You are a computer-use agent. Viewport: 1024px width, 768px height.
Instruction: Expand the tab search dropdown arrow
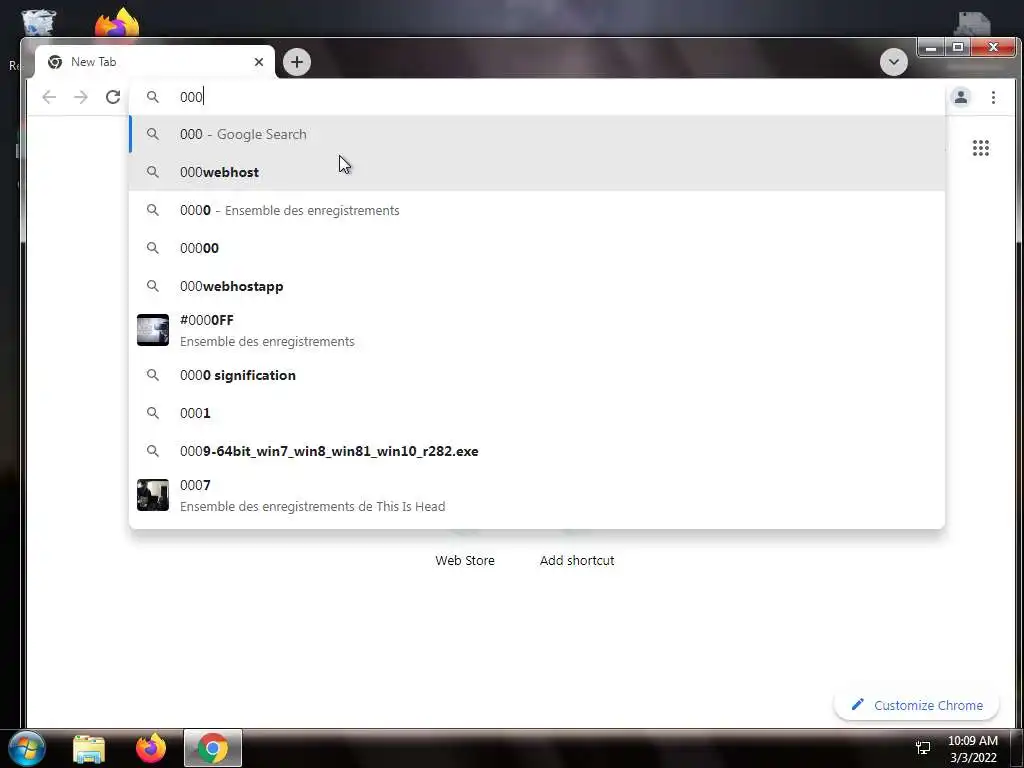click(x=893, y=62)
